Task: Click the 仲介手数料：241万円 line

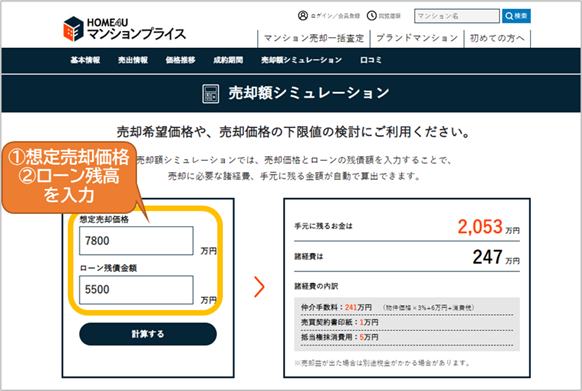Action: pyautogui.click(x=387, y=307)
